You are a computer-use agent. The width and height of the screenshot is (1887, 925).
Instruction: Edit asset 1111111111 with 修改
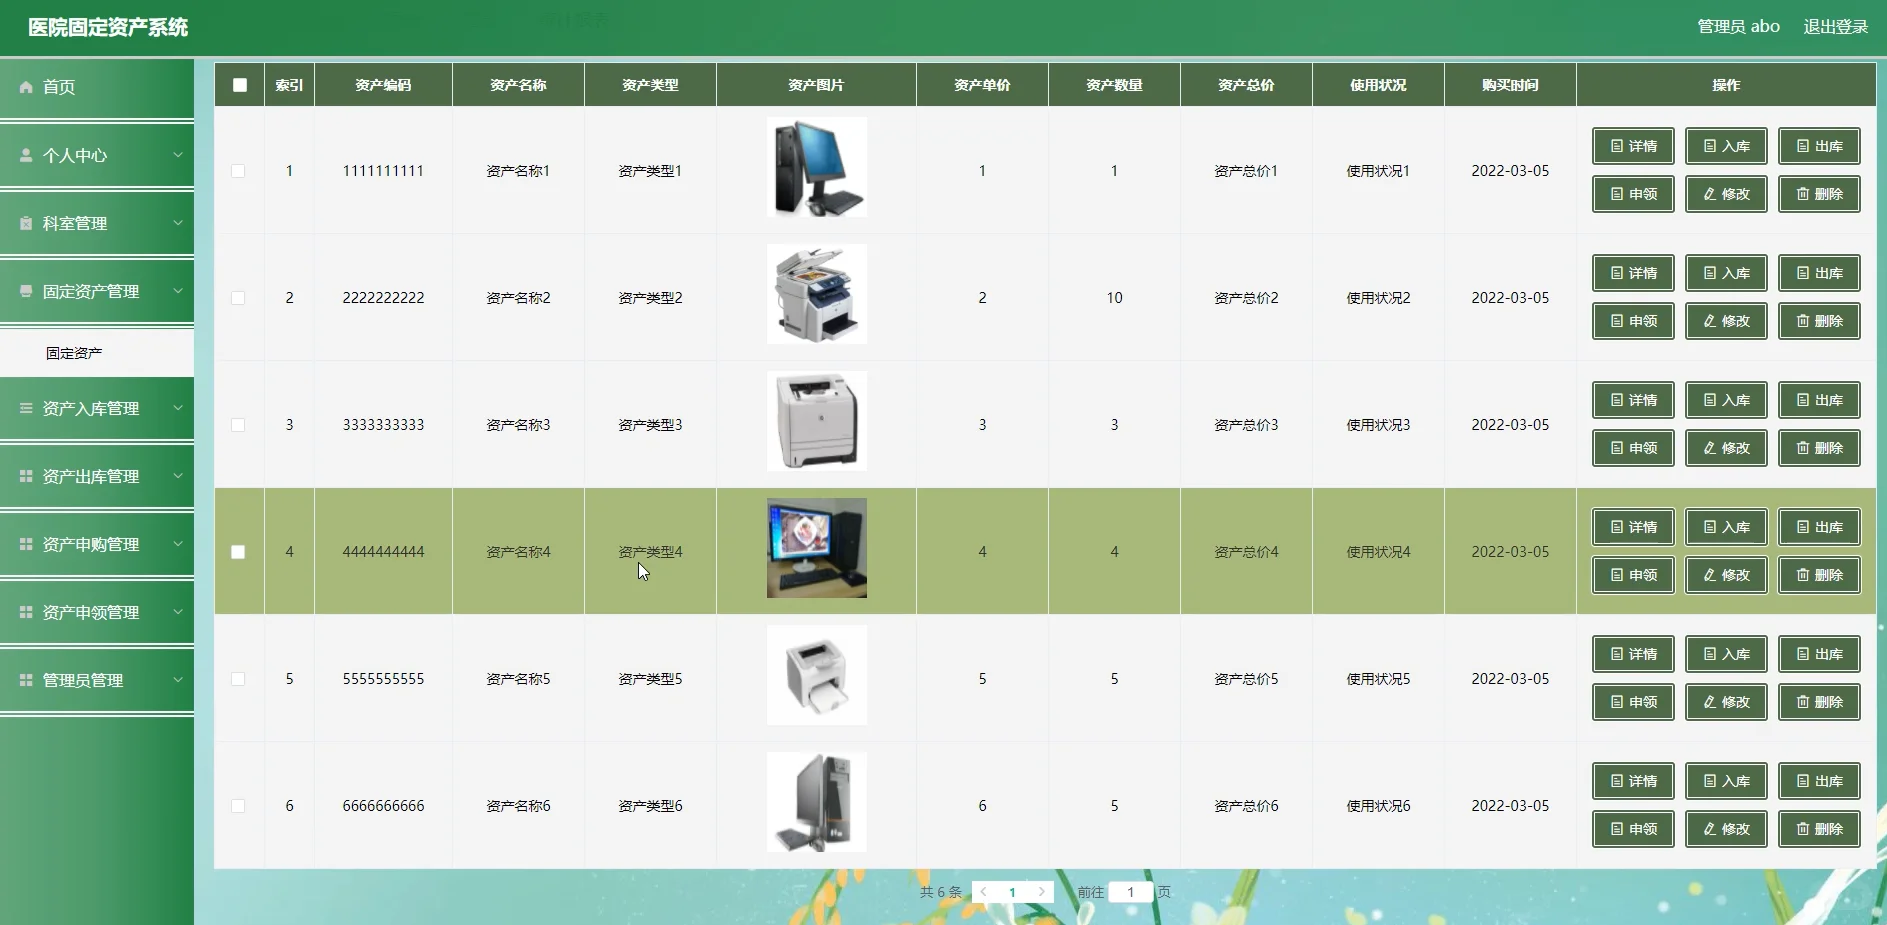tap(1726, 194)
